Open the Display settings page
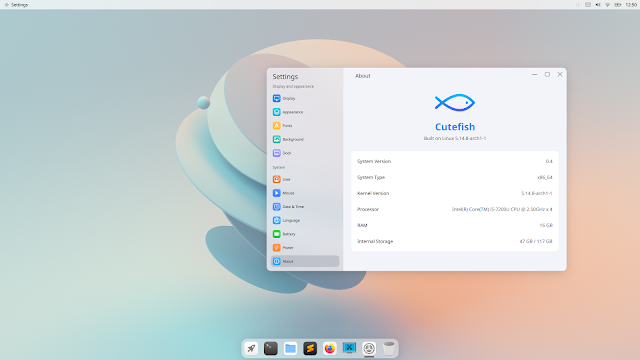The width and height of the screenshot is (640, 360). click(304, 98)
